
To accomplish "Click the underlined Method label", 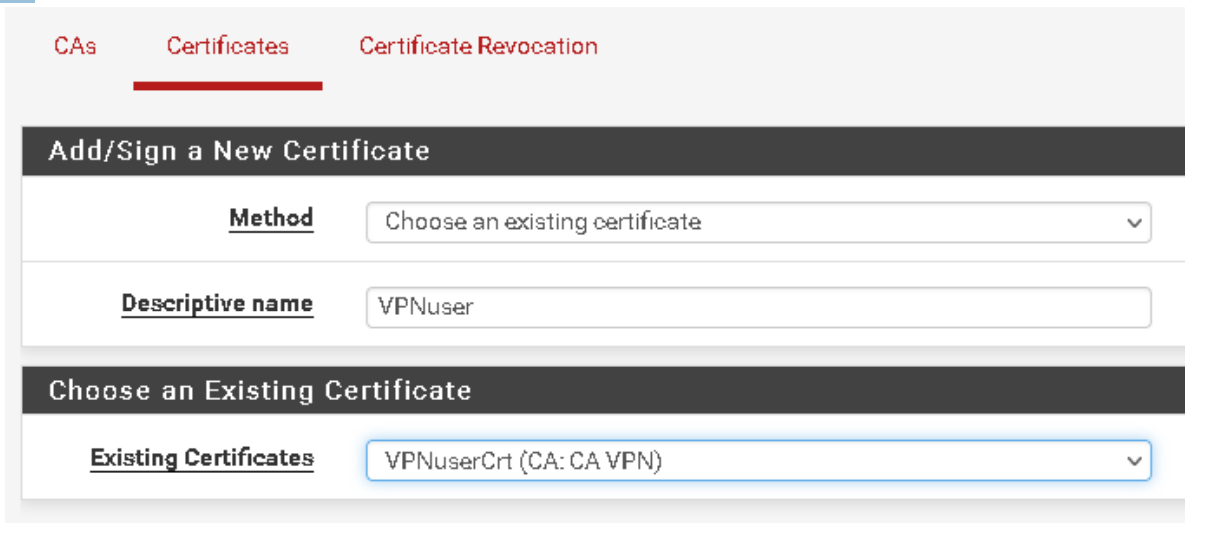I will point(271,218).
